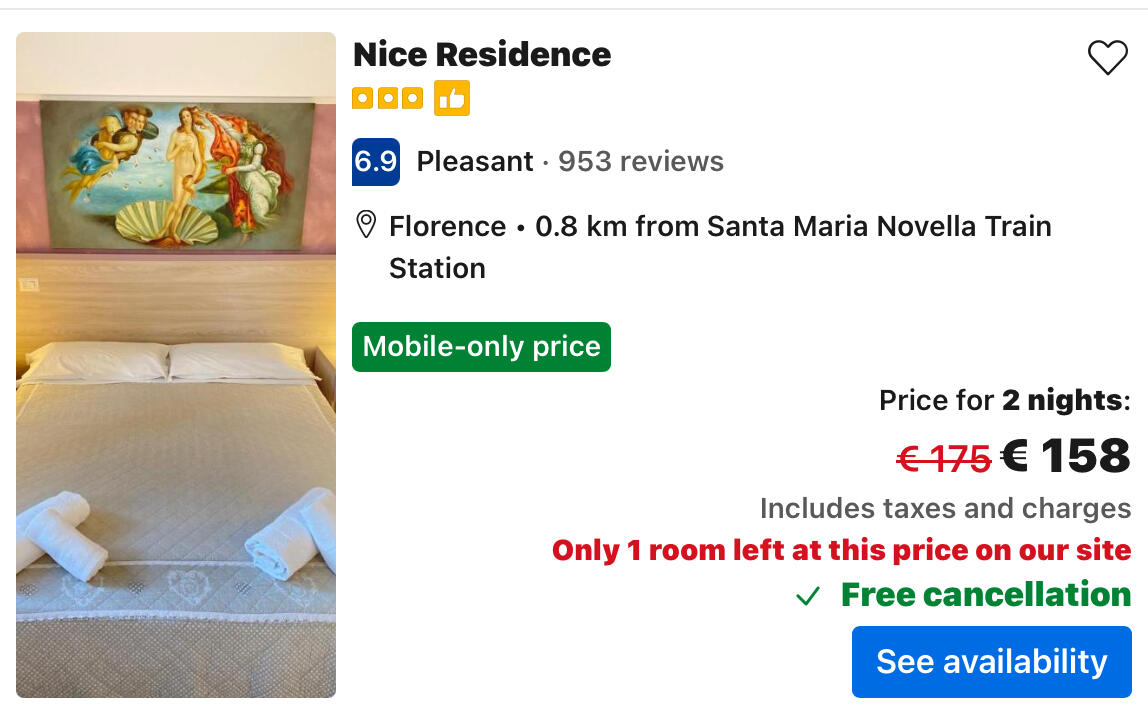
Task: Click the Florence location text
Action: tap(447, 226)
